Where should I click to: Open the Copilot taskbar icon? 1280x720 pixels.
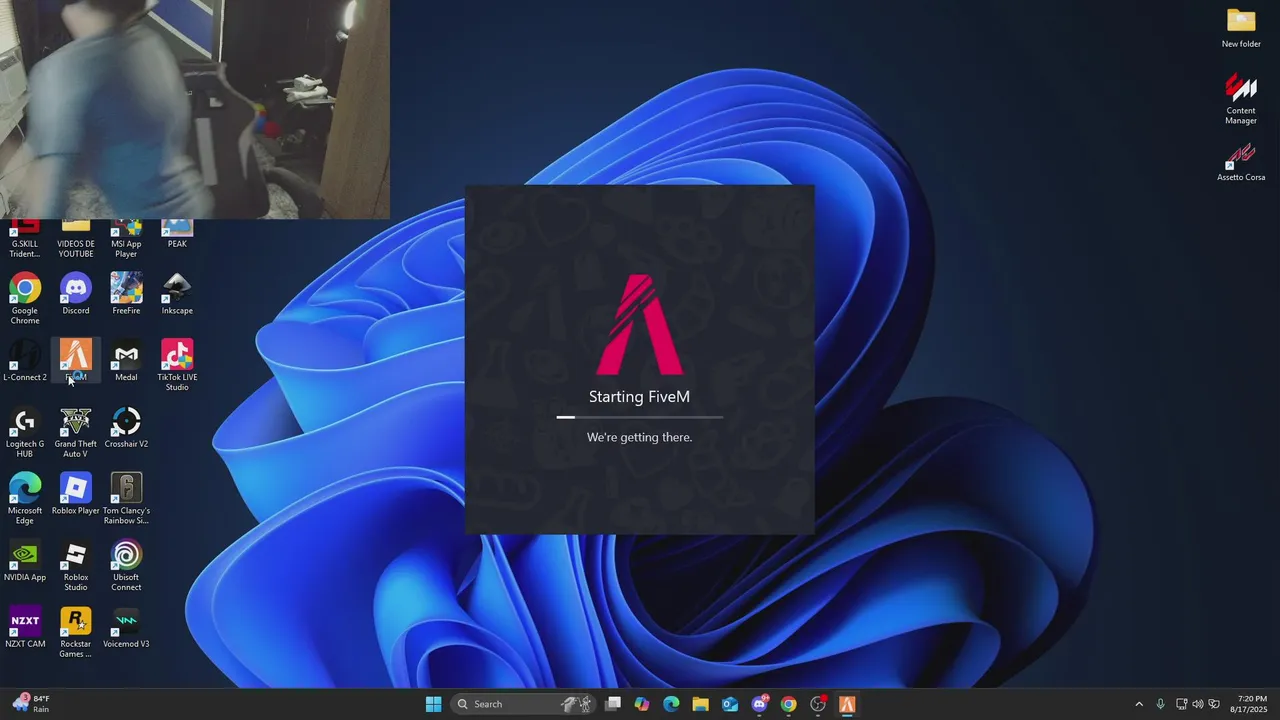coord(642,704)
